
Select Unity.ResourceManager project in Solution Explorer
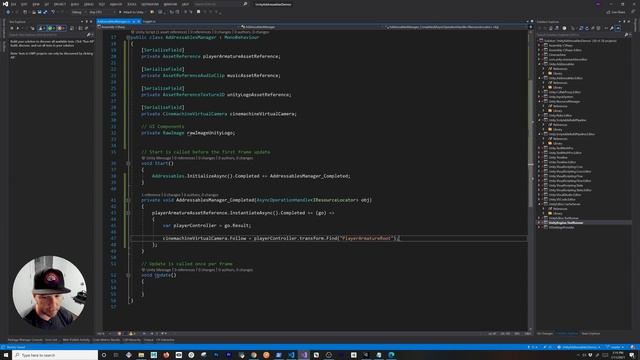click(564, 101)
